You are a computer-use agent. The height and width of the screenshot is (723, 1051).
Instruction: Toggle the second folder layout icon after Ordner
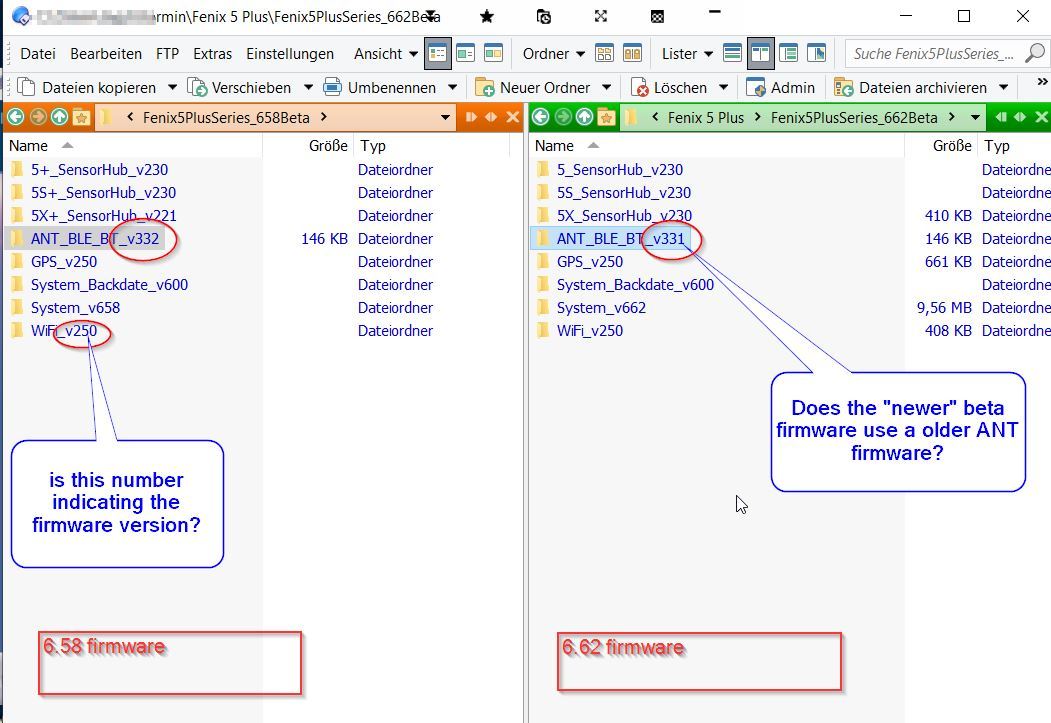point(632,53)
